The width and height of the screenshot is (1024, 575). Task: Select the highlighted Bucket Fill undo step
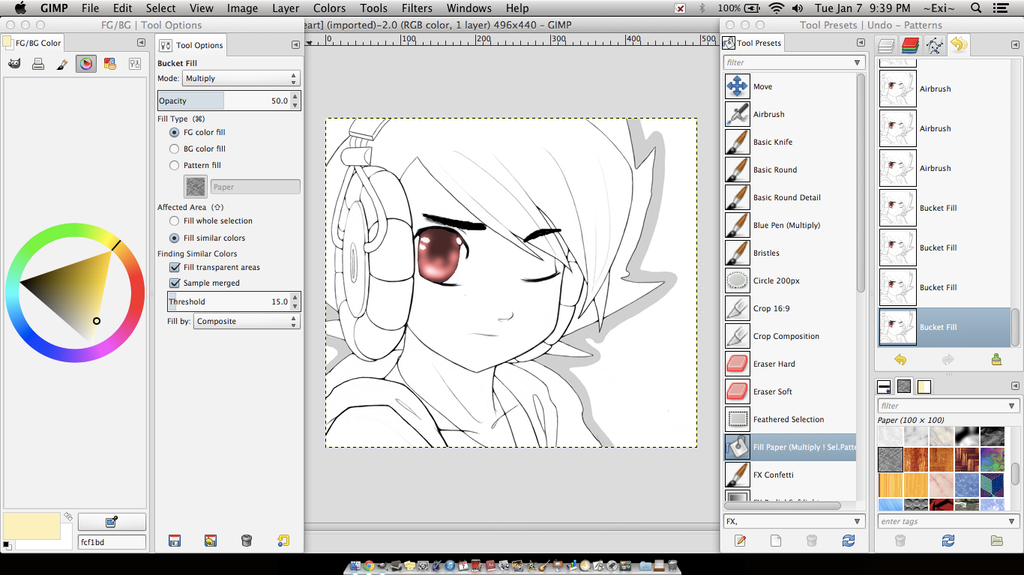coord(944,327)
